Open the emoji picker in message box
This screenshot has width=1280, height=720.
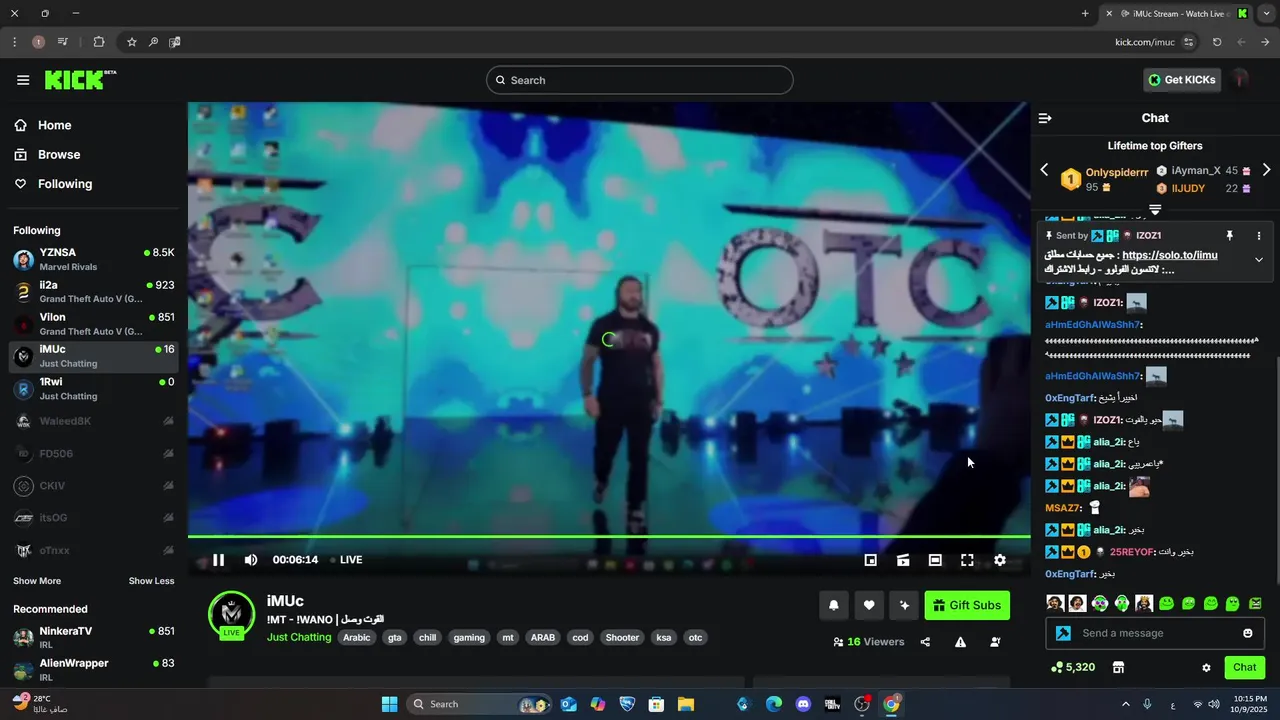click(x=1248, y=633)
